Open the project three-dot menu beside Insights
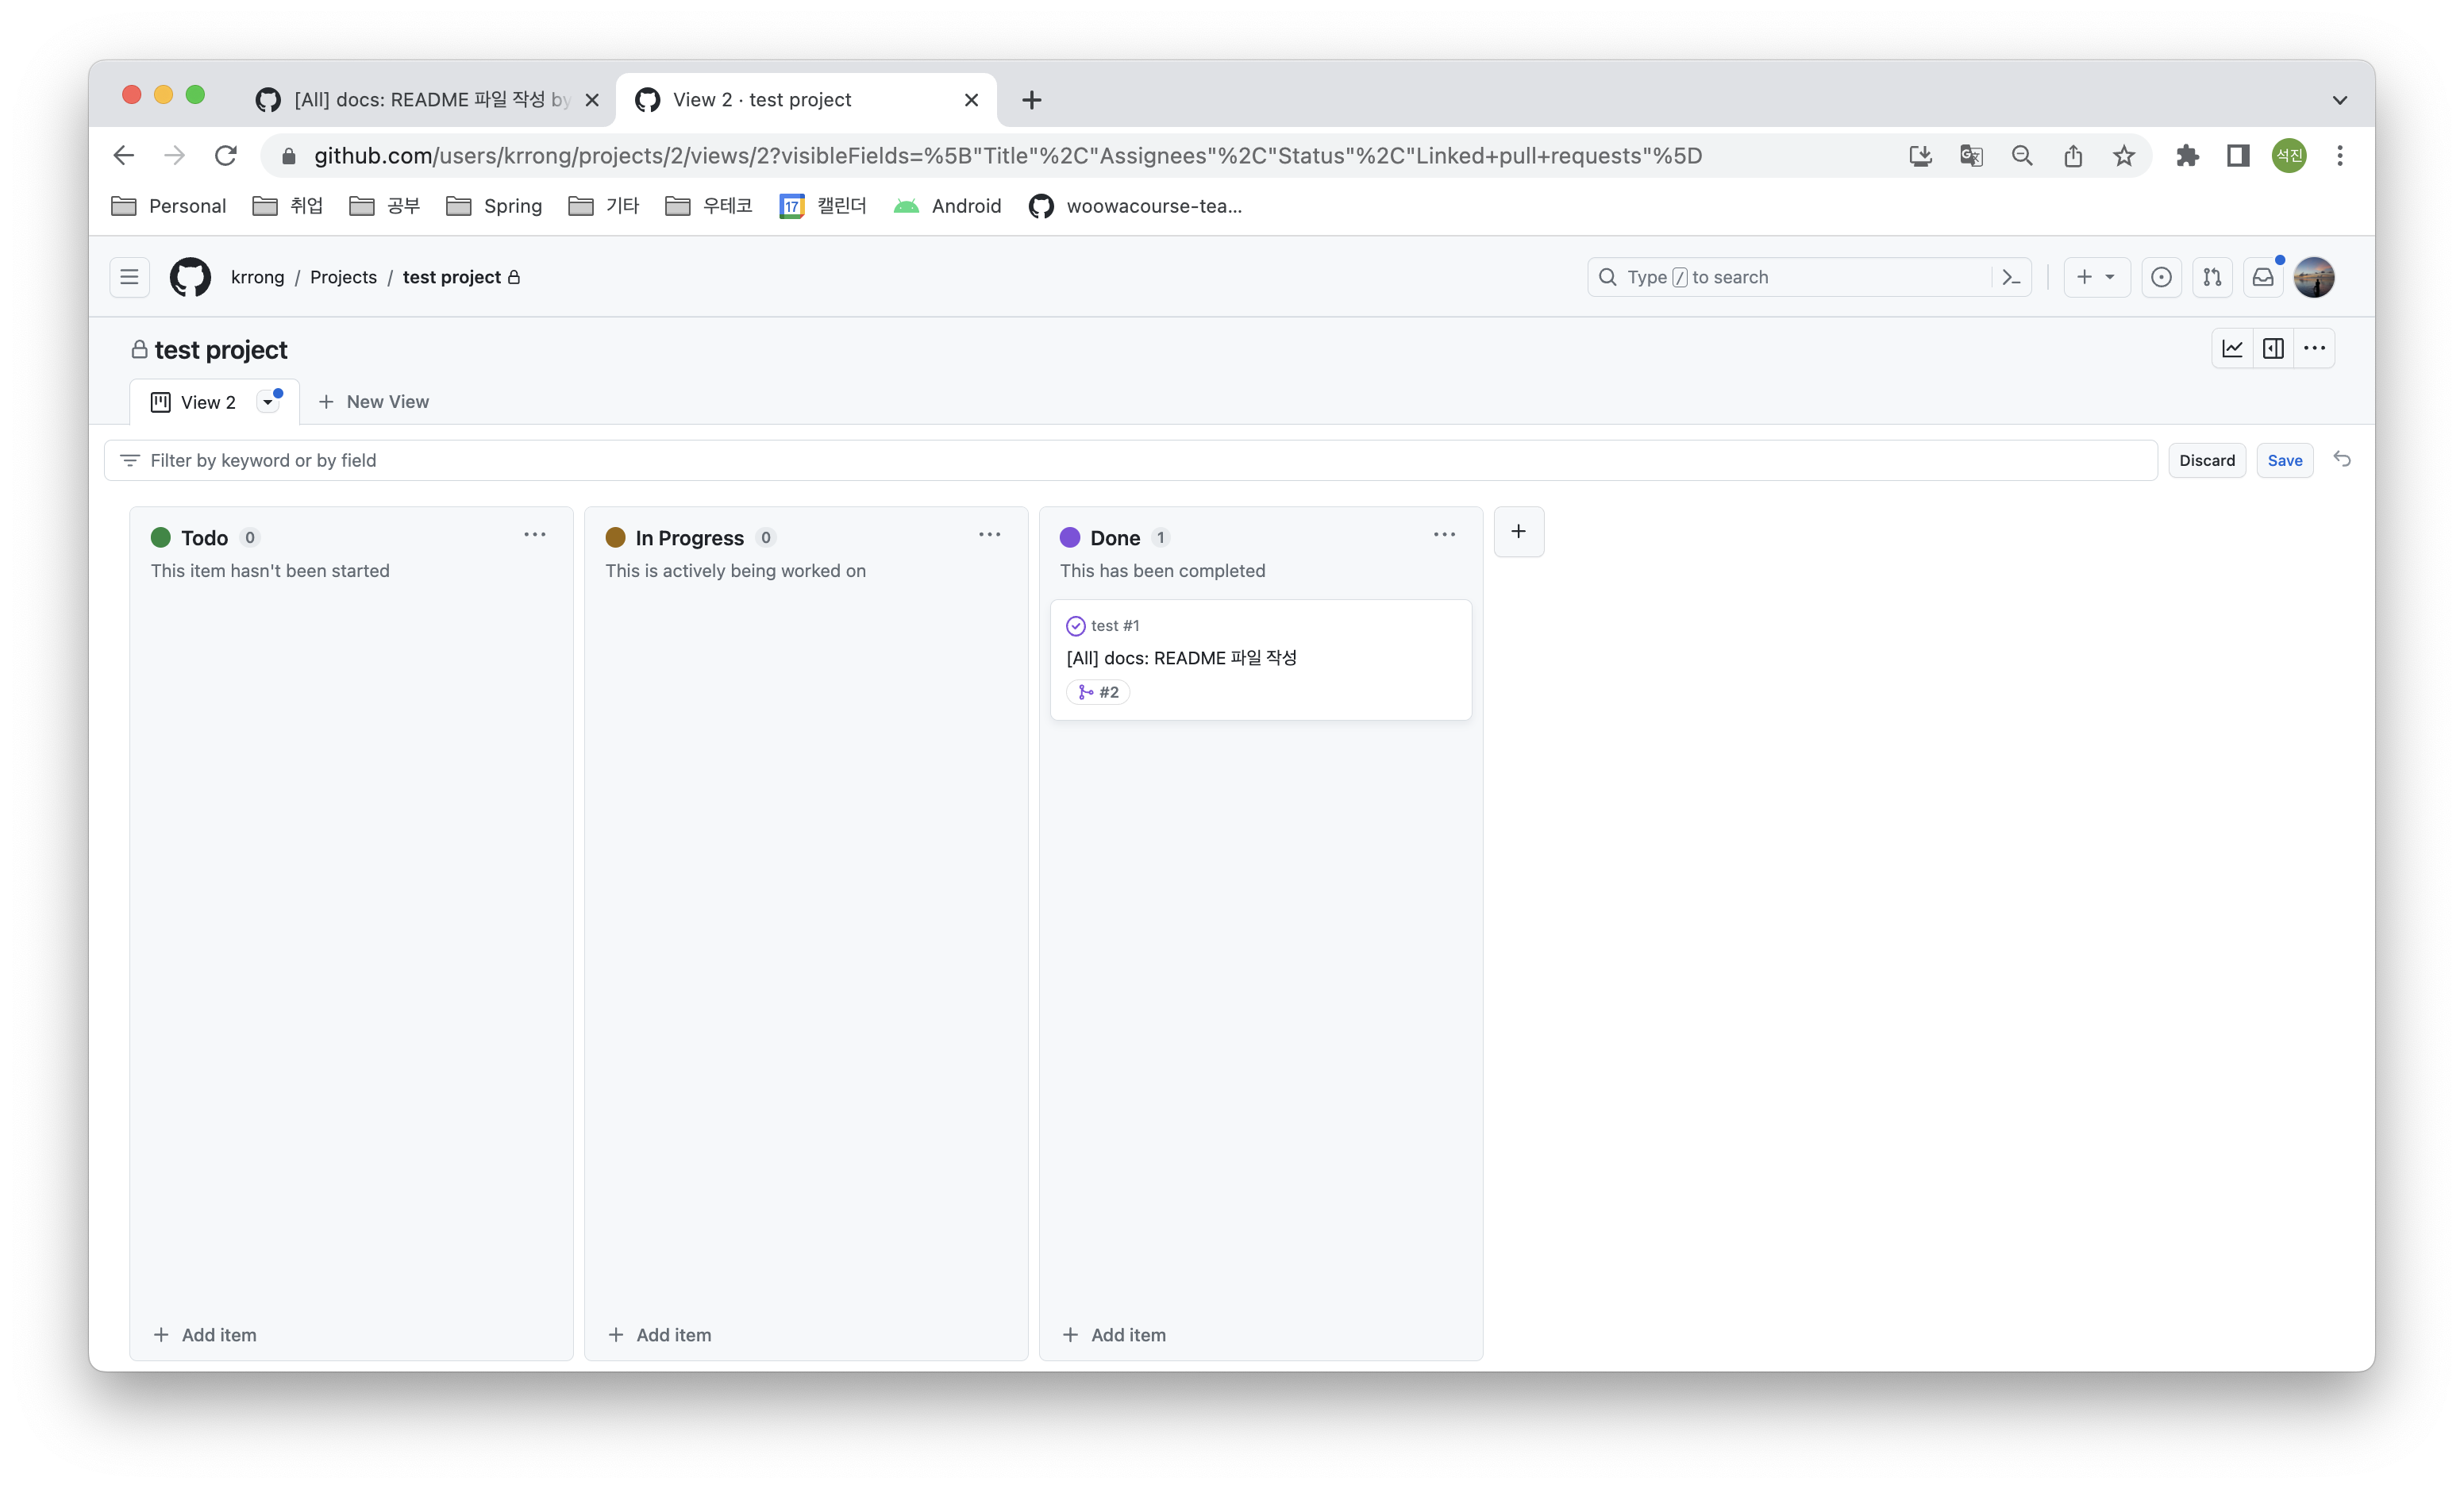 (2314, 348)
